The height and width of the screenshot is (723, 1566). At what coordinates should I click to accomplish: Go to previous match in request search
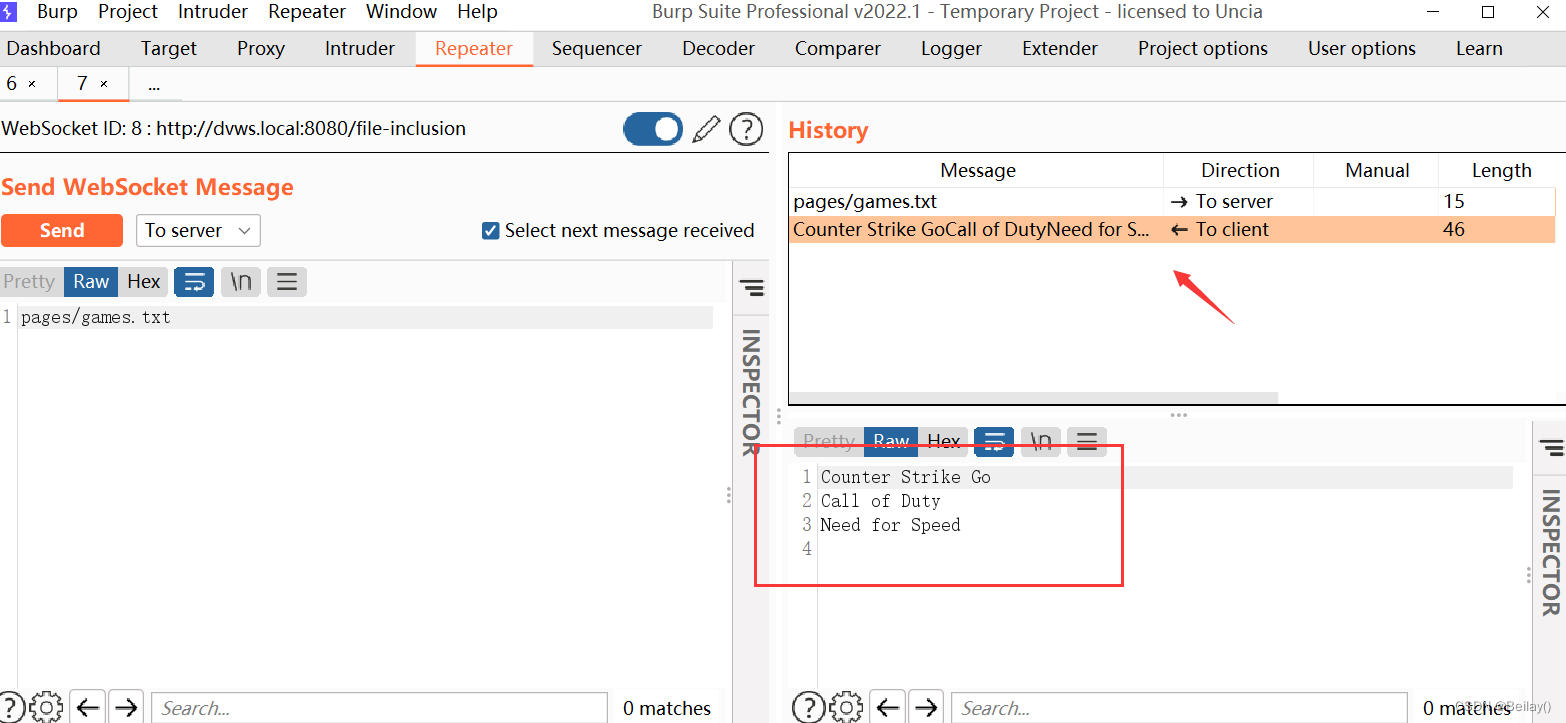[x=88, y=707]
